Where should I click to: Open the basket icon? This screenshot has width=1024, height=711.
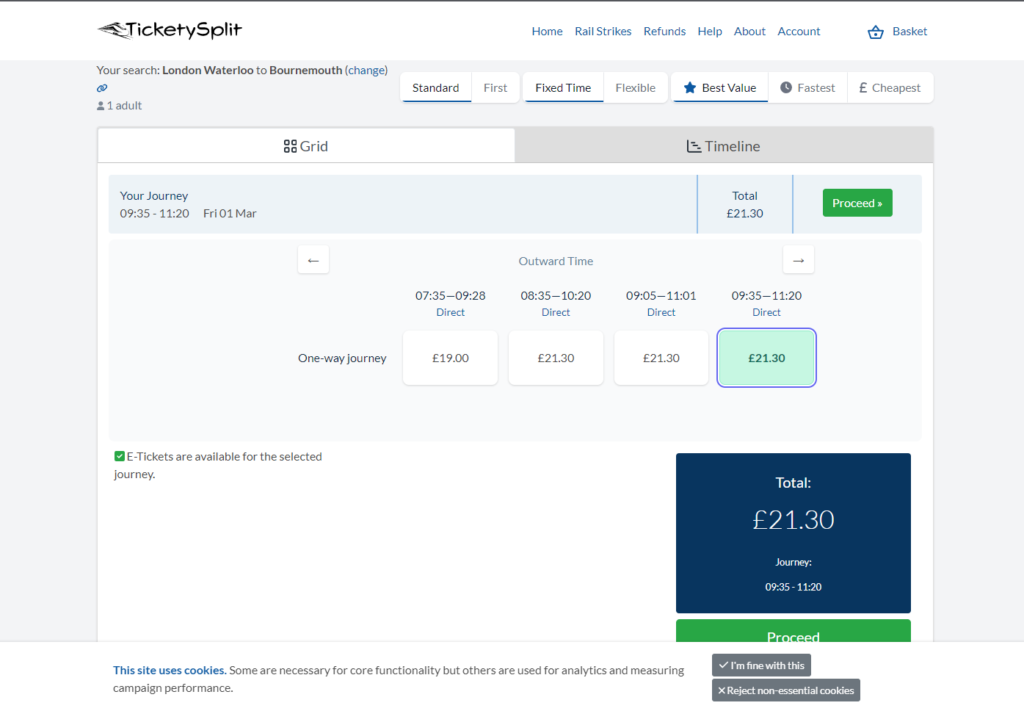coord(875,31)
